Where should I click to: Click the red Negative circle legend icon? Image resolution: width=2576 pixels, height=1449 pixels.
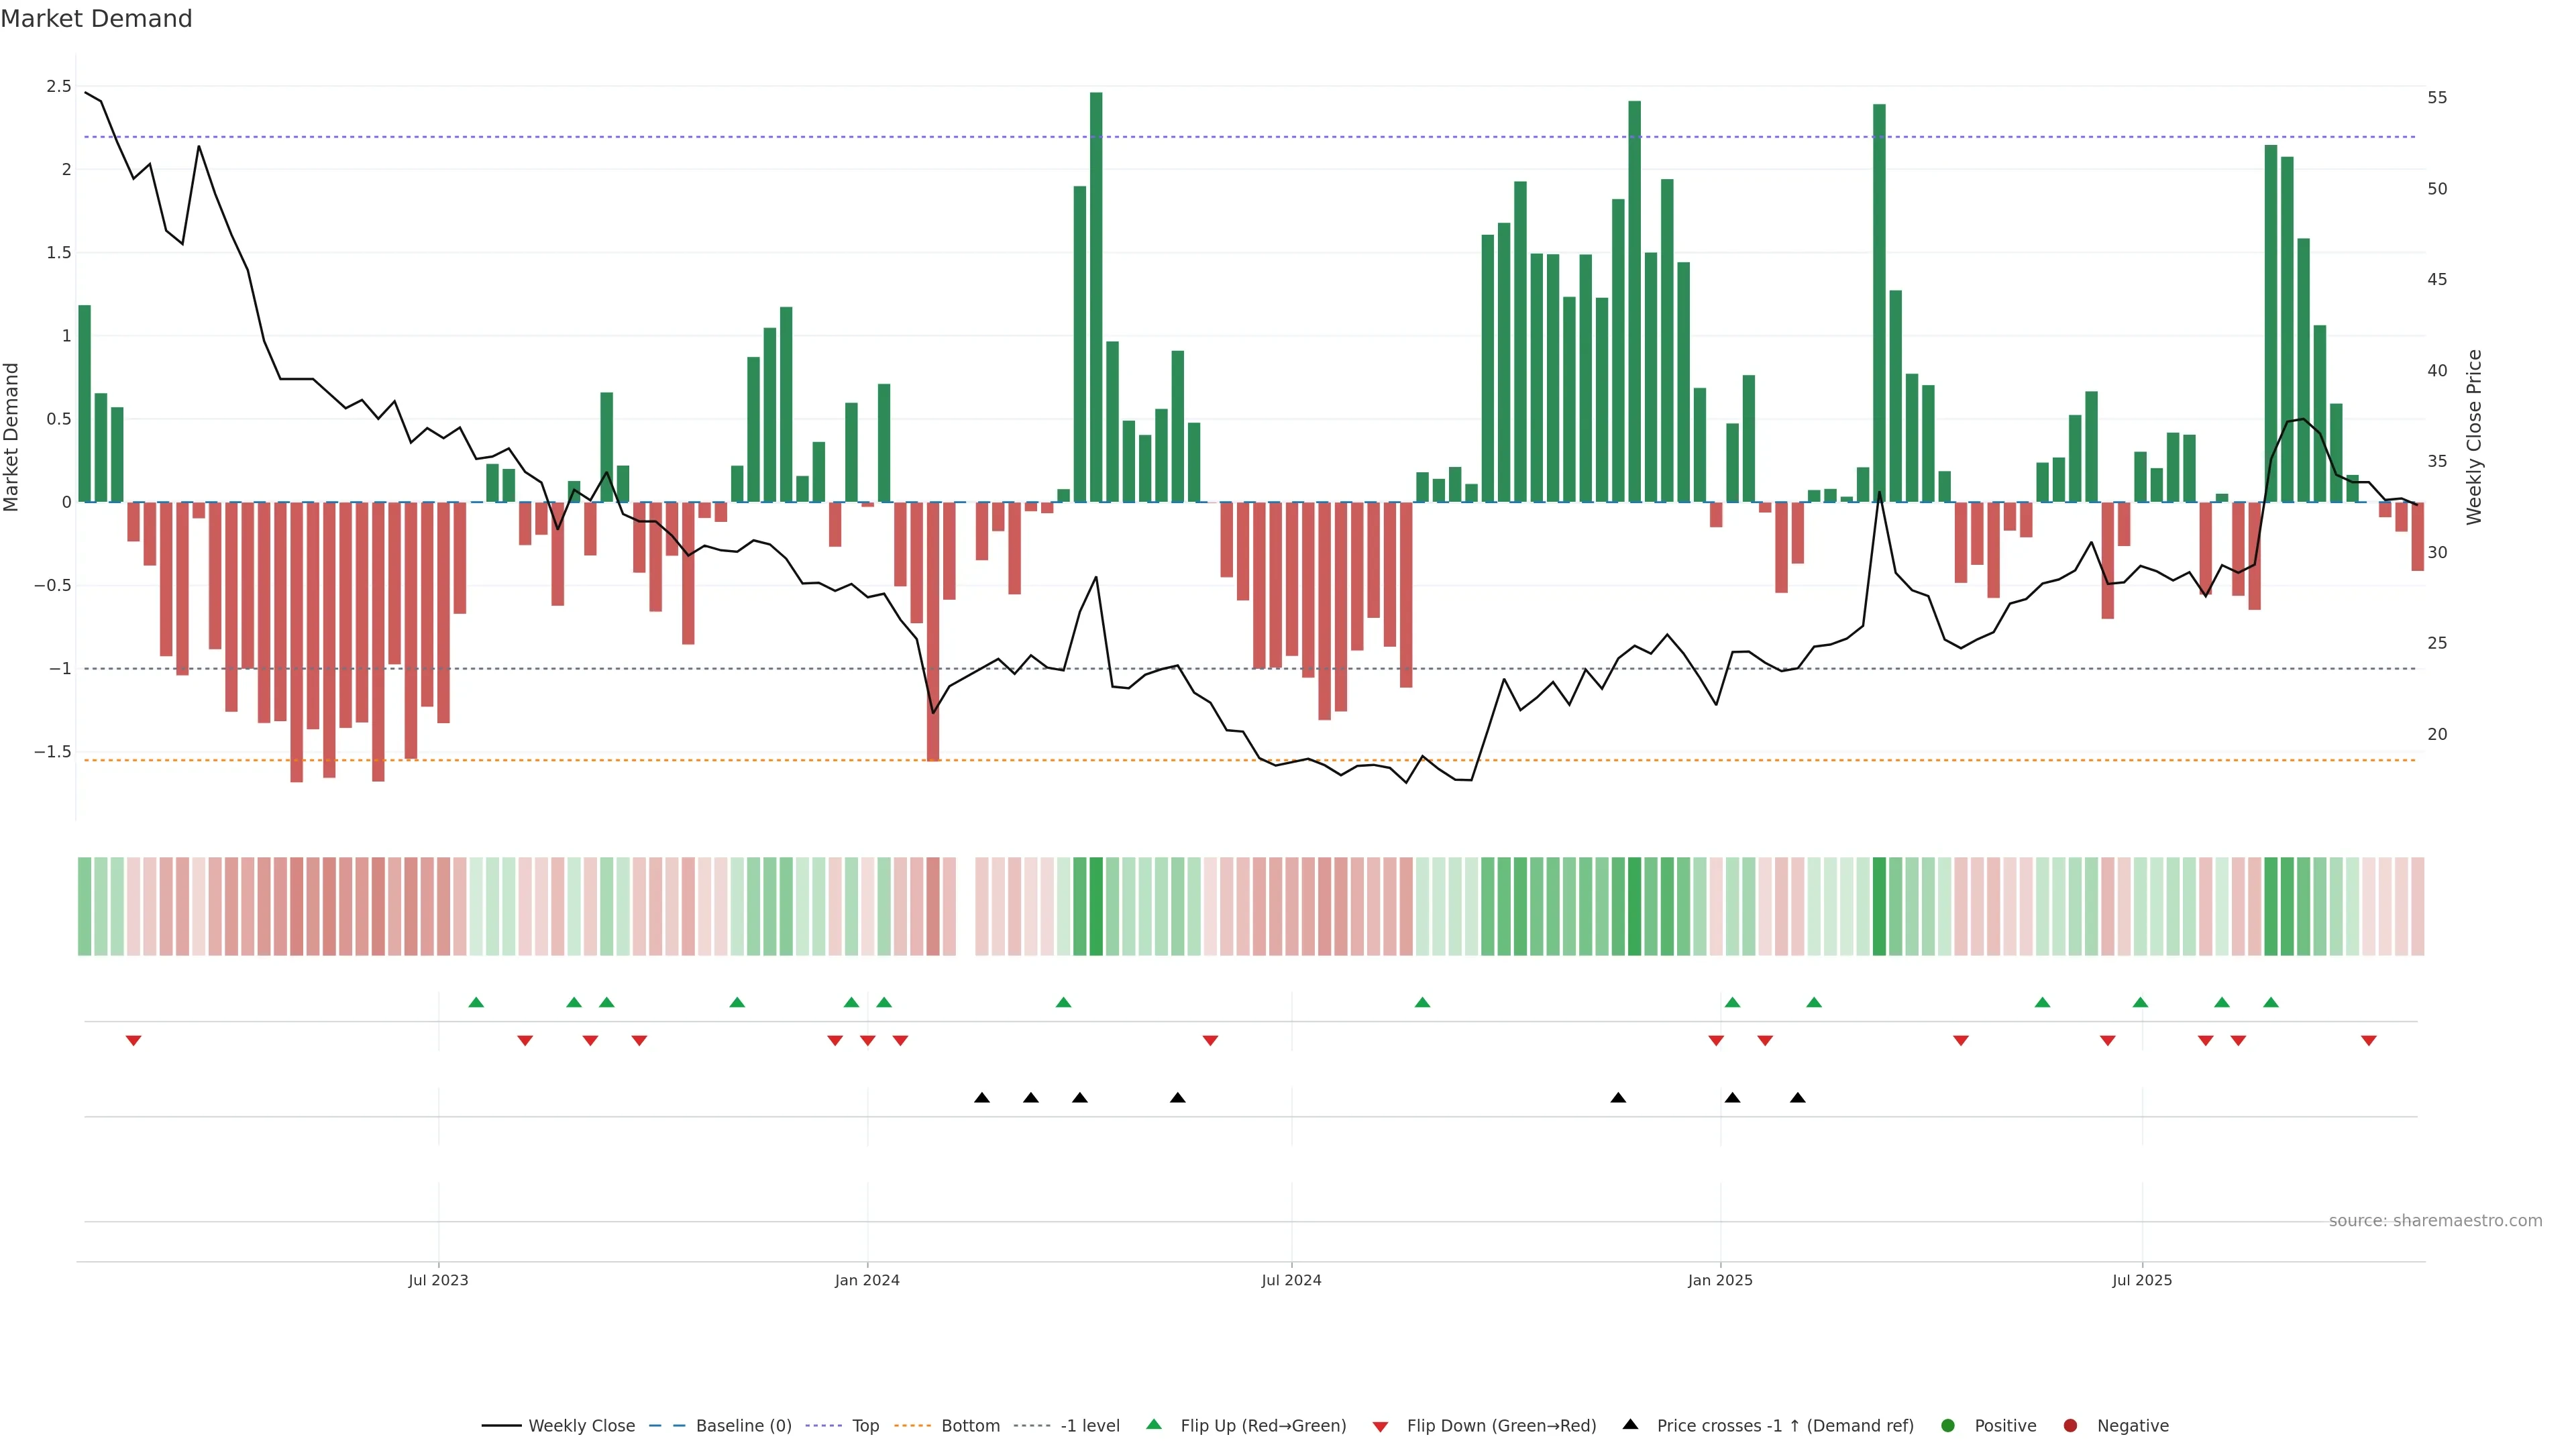tap(2070, 1425)
